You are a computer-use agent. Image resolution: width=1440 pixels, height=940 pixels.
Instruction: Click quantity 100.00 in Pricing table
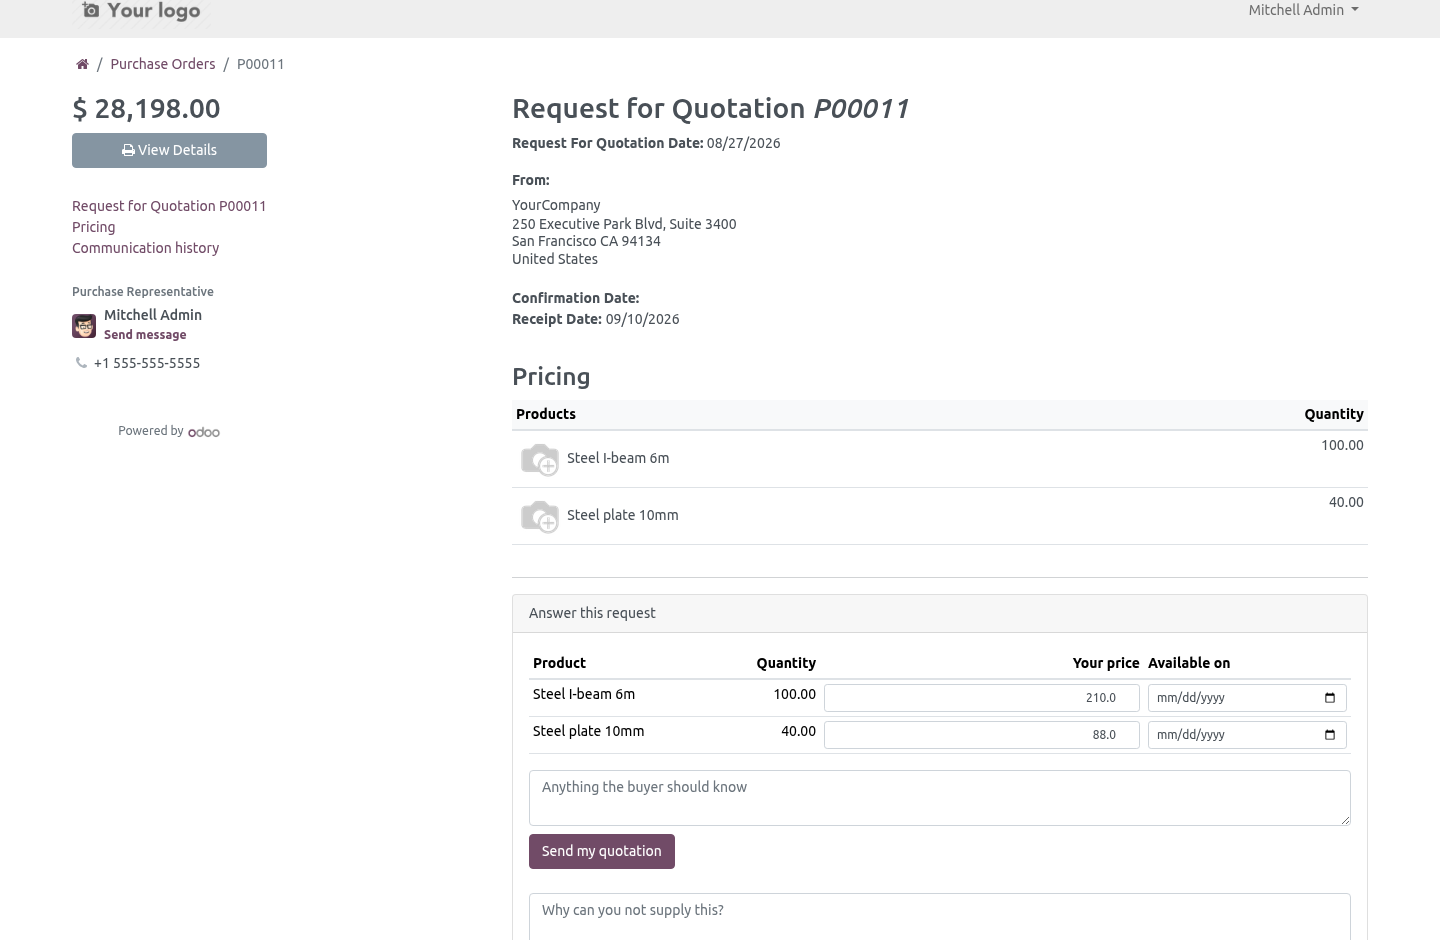point(1342,445)
